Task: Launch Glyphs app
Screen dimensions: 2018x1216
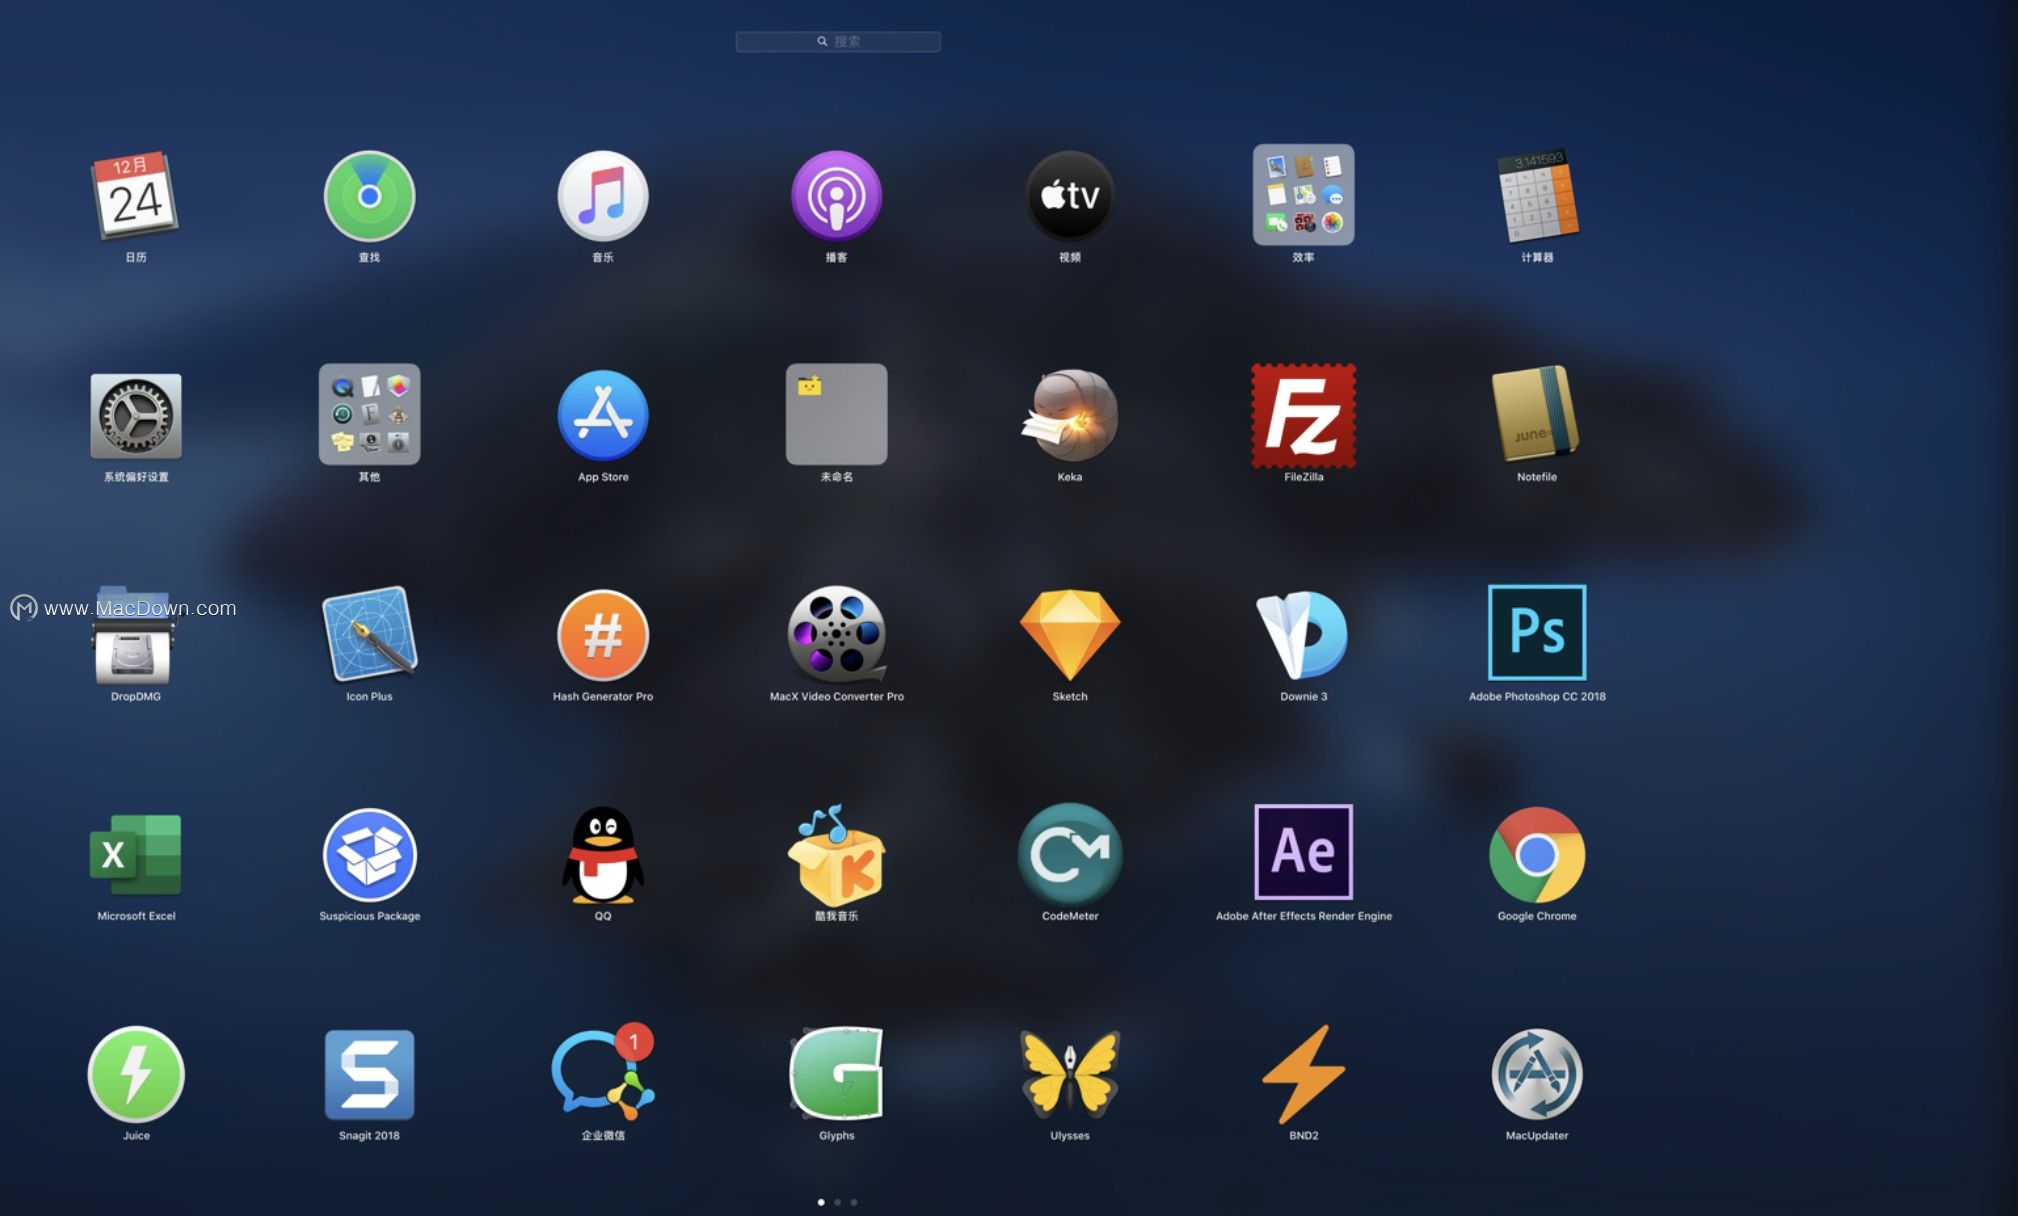Action: (x=836, y=1074)
